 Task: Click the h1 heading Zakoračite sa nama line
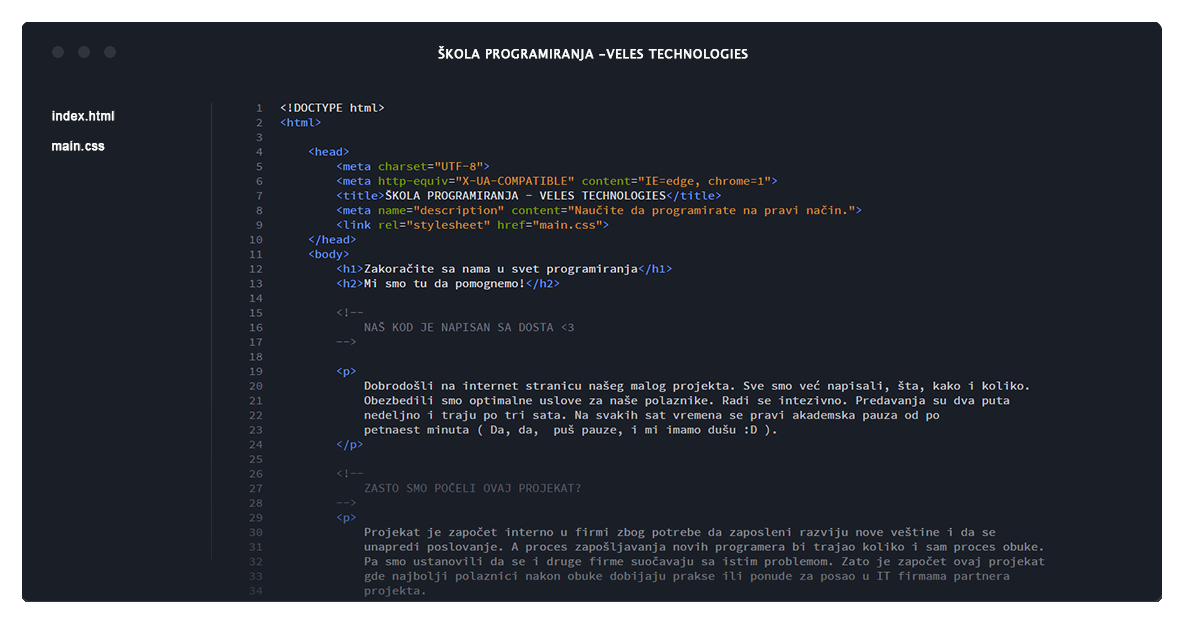[504, 269]
